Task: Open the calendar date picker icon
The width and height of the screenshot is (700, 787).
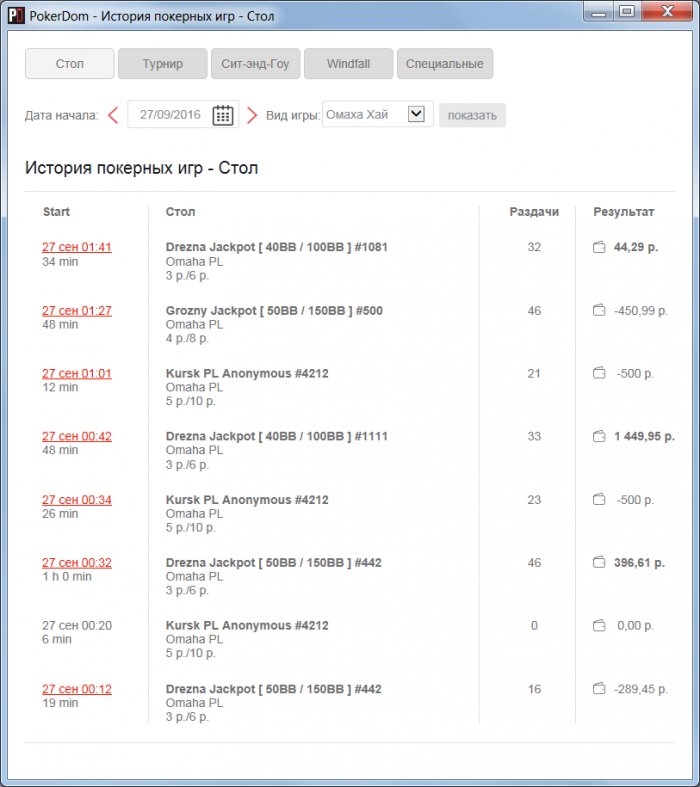Action: coord(223,115)
